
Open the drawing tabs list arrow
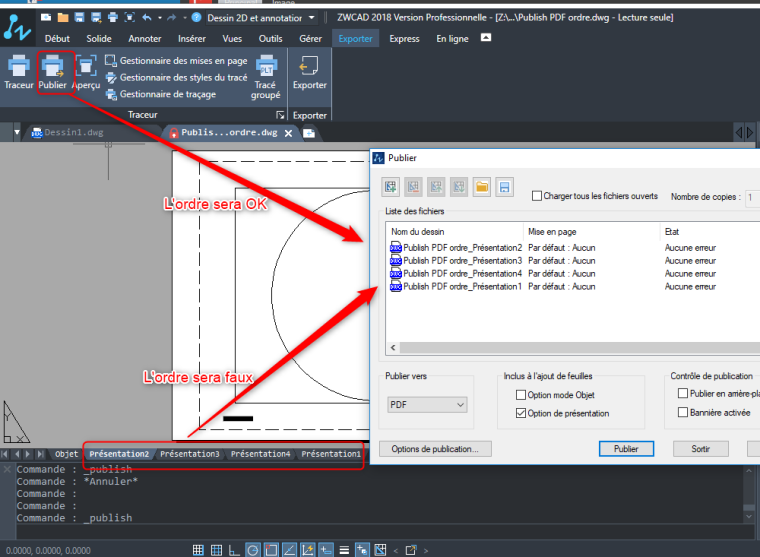(17, 132)
